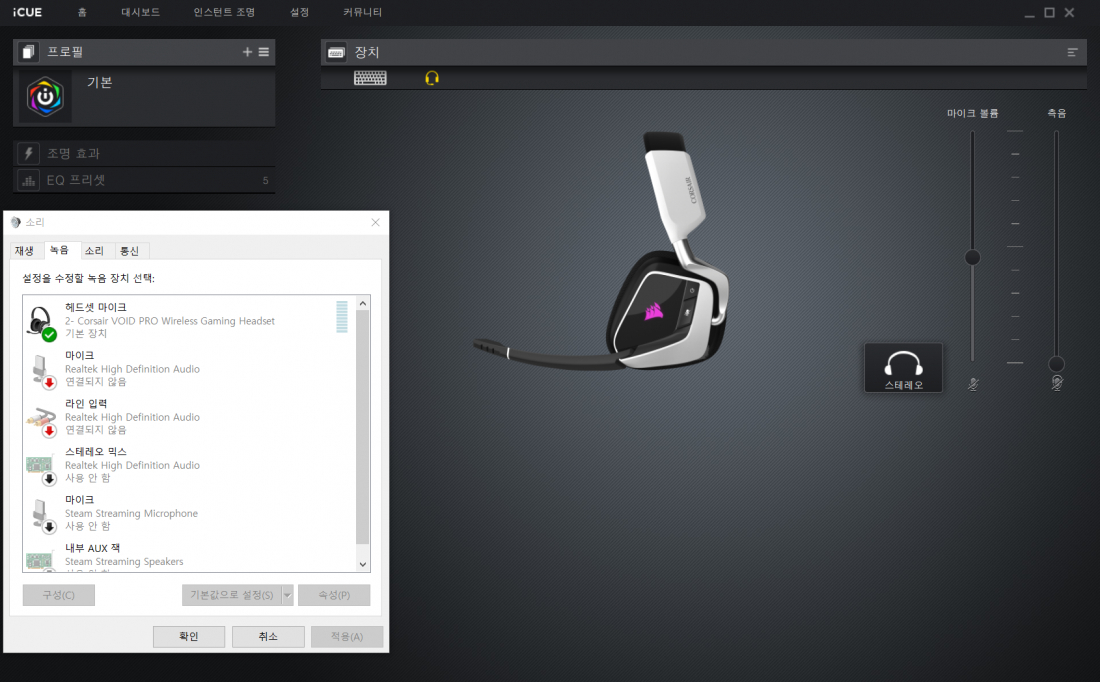
Task: Click the 구성(C) button
Action: (59, 595)
